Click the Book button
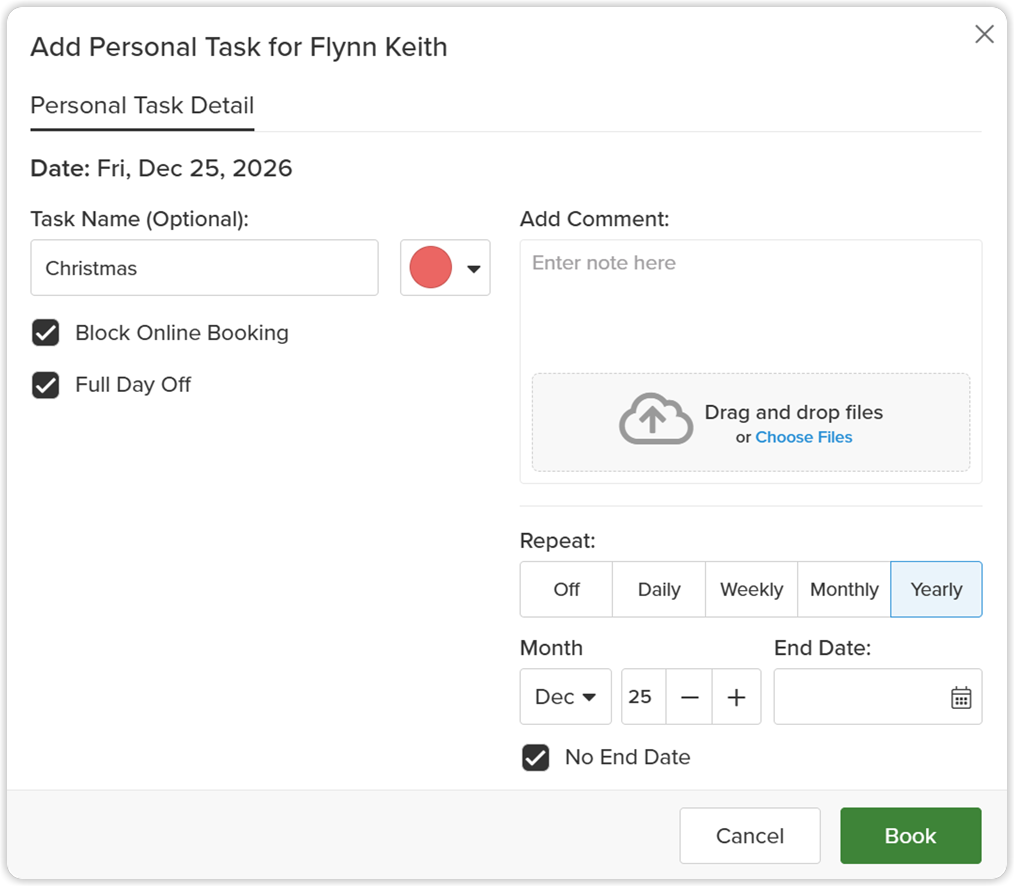 pos(911,836)
